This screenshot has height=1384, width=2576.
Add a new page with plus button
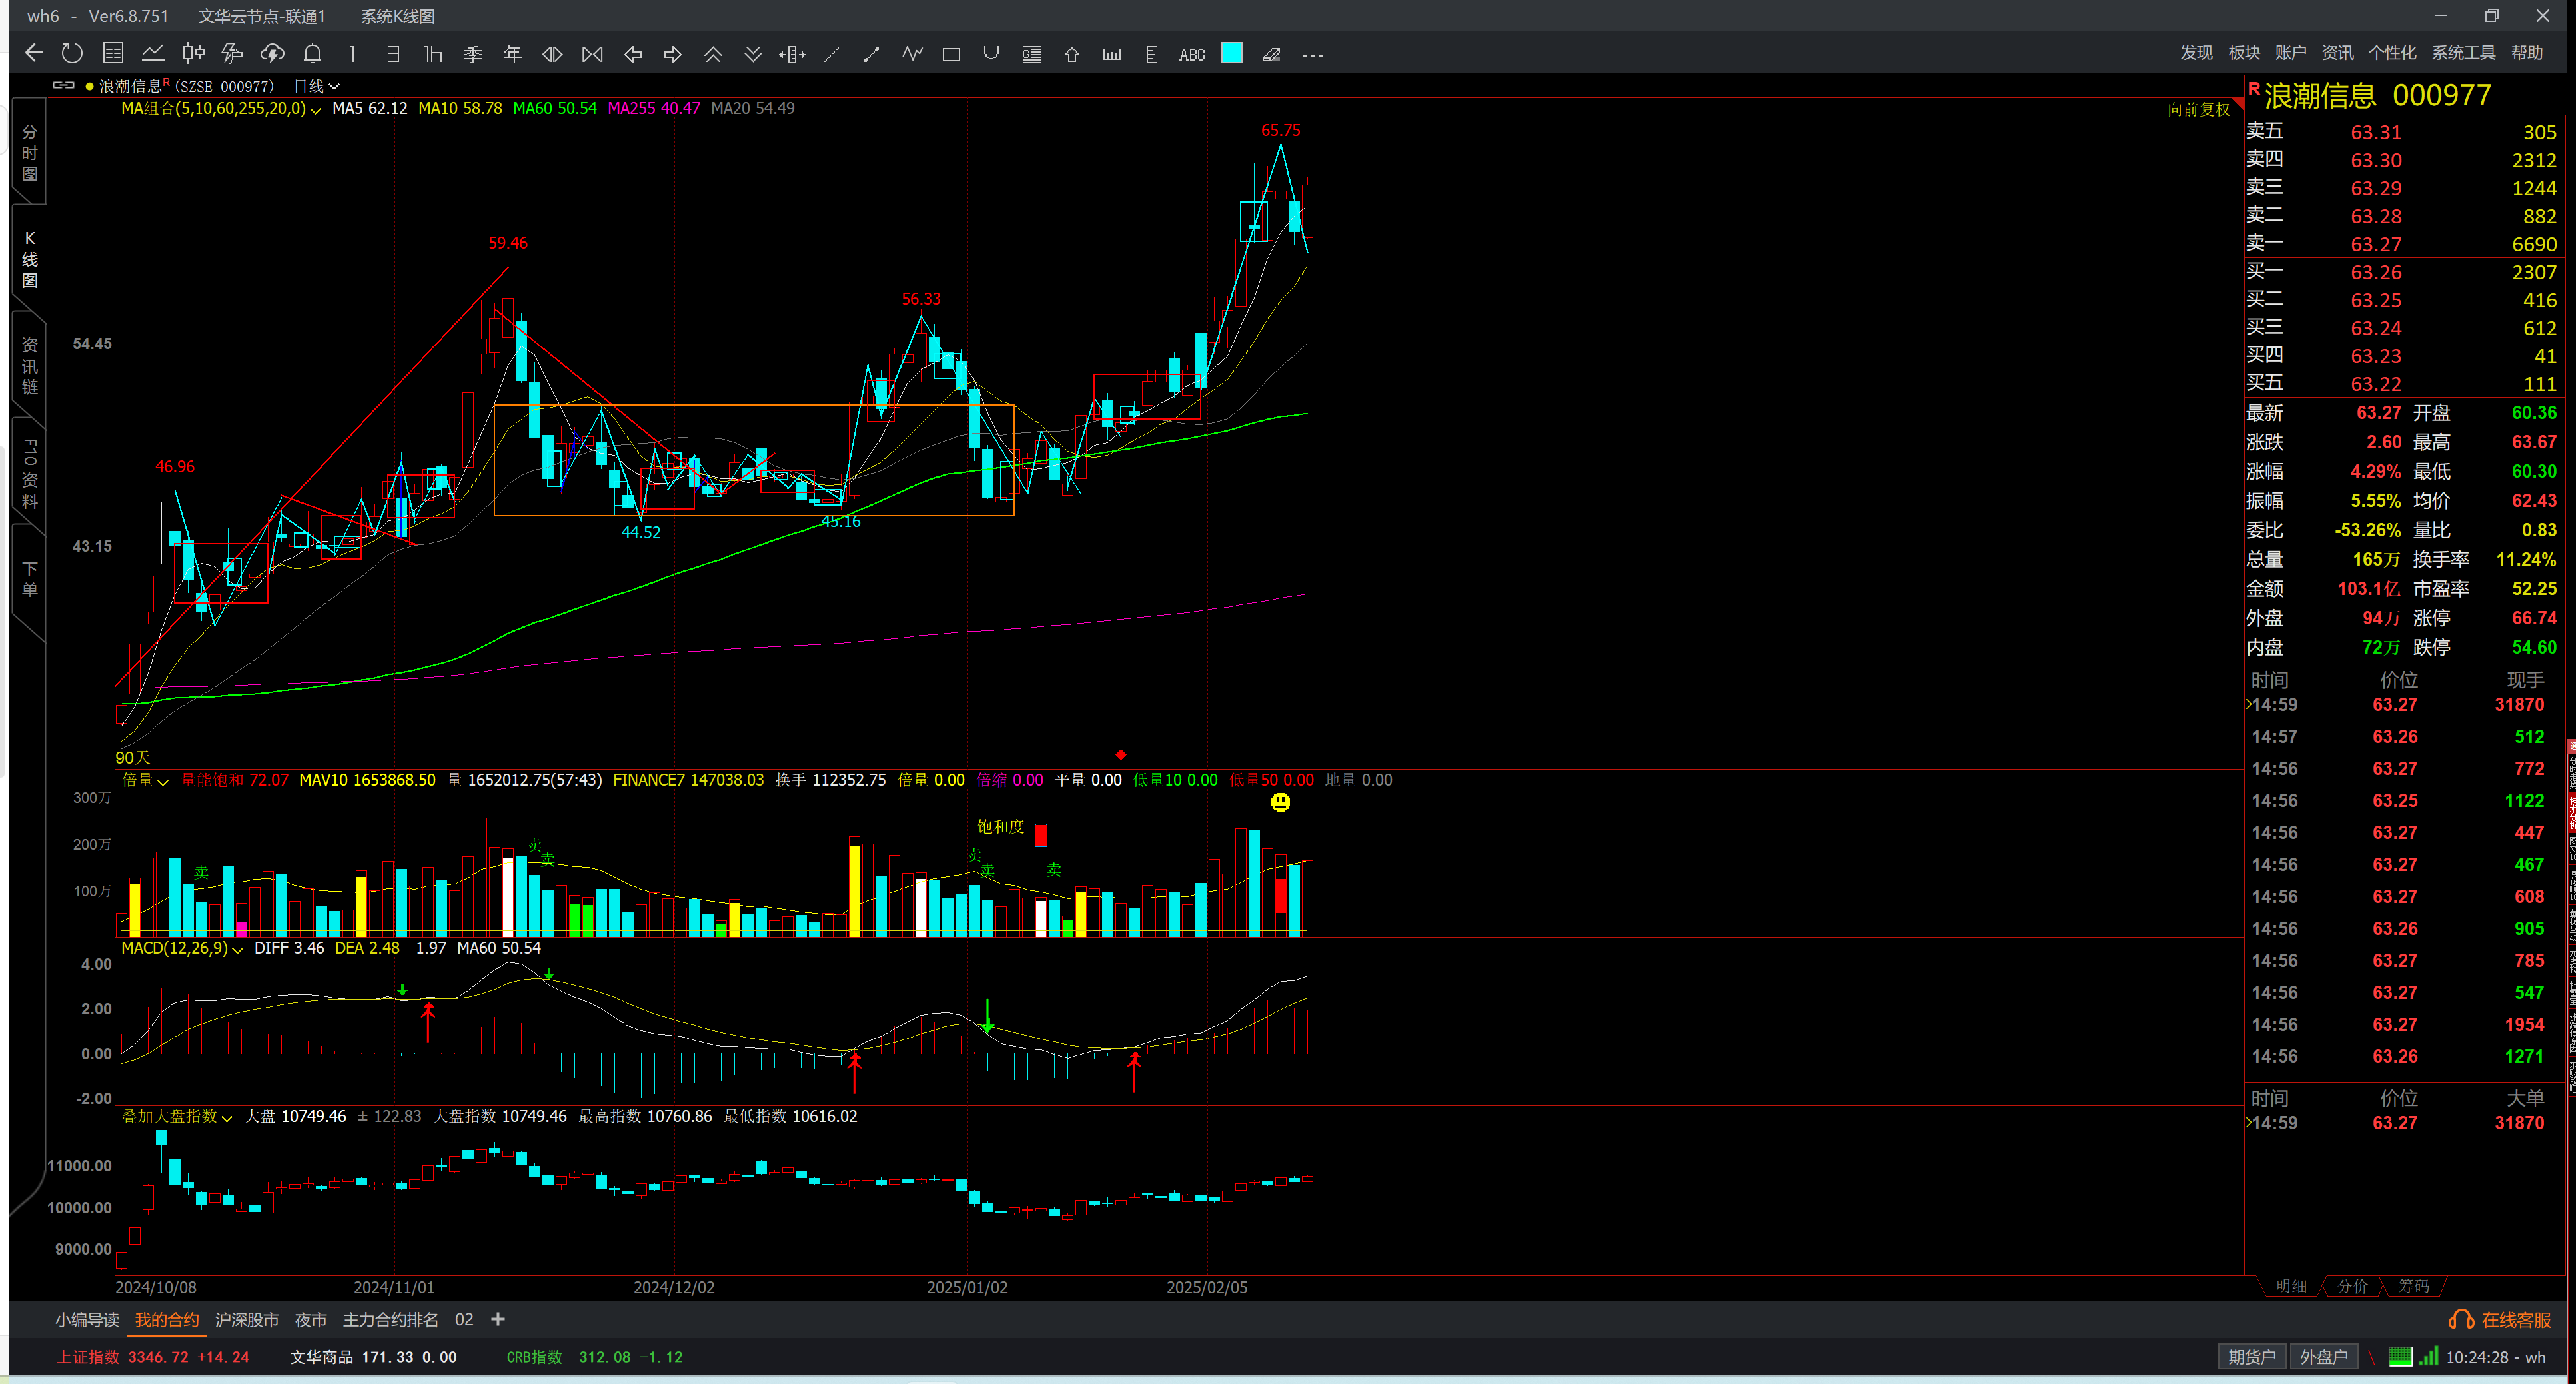(x=498, y=1319)
